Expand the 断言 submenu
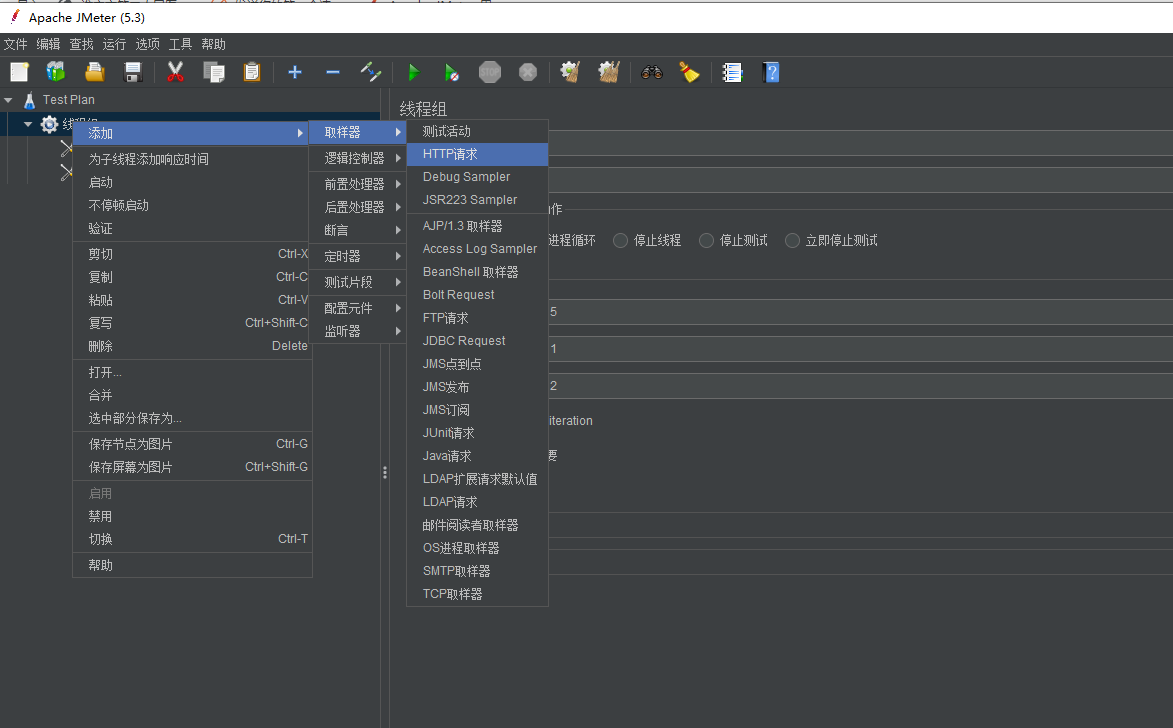The width and height of the screenshot is (1173, 728). [358, 230]
